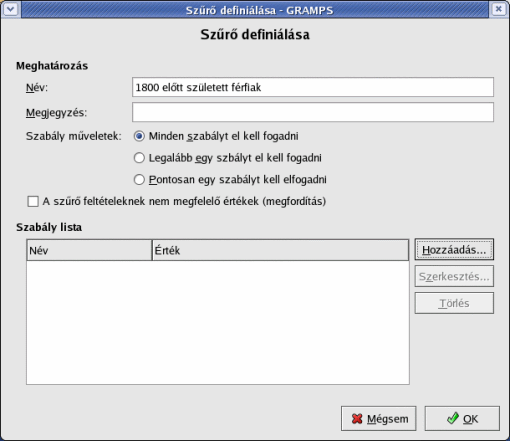The image size is (510, 441).
Task: Click the Név column header in rule list
Action: 89,250
